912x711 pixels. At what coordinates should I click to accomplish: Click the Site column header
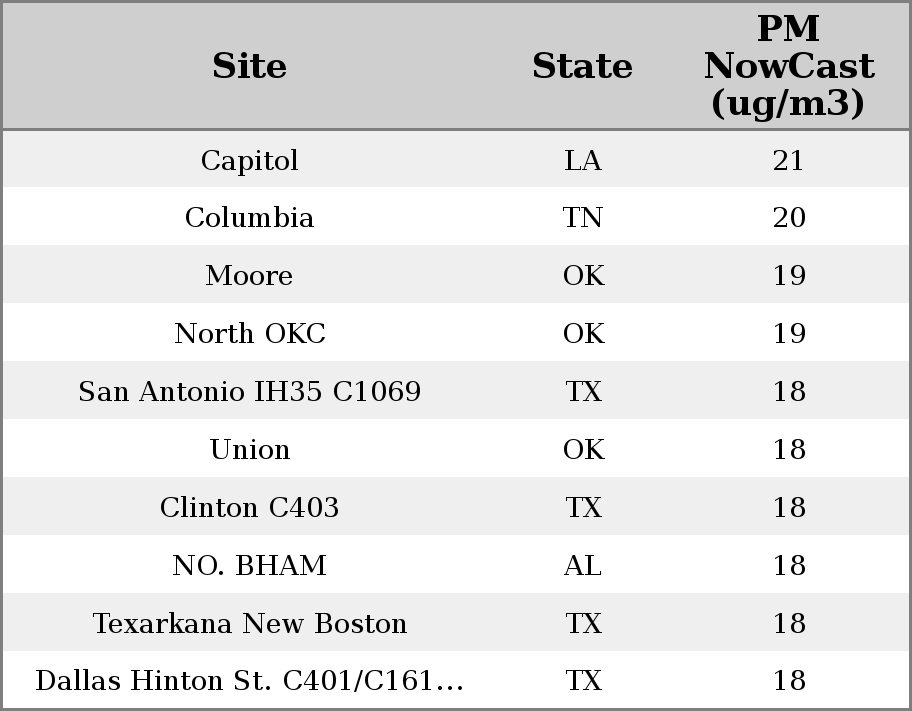(249, 67)
